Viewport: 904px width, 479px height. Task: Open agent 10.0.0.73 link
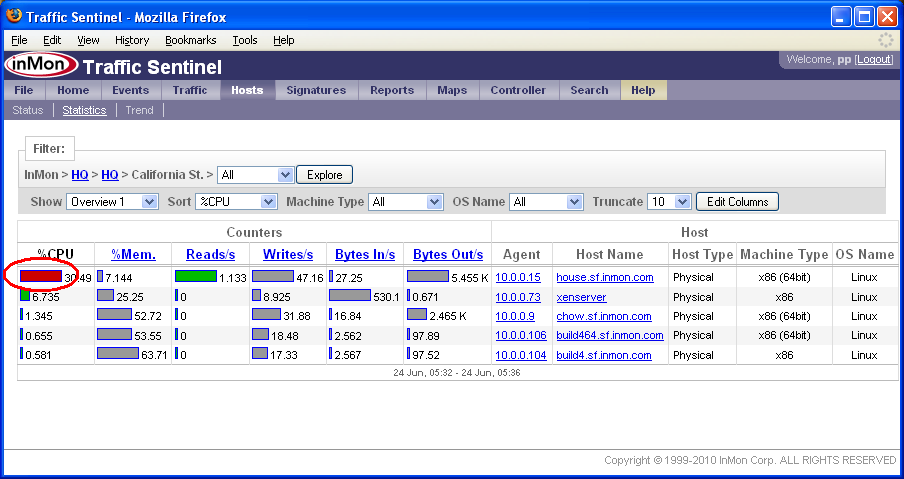point(518,297)
